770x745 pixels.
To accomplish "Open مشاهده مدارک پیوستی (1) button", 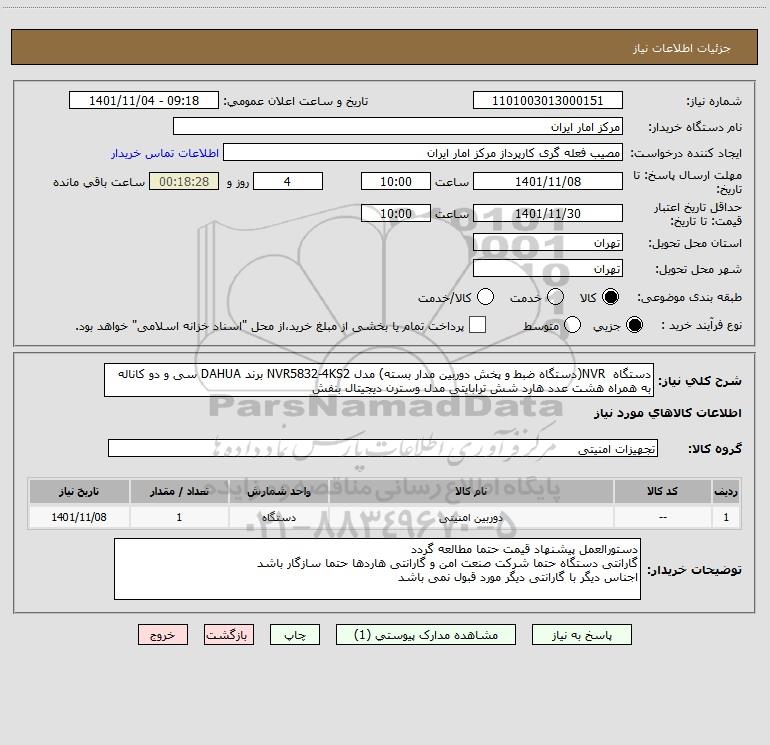I will tap(426, 635).
